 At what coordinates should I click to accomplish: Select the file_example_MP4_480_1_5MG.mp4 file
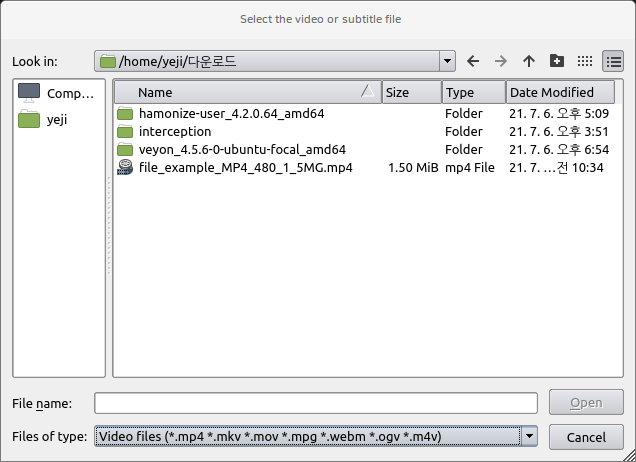pyautogui.click(x=245, y=167)
